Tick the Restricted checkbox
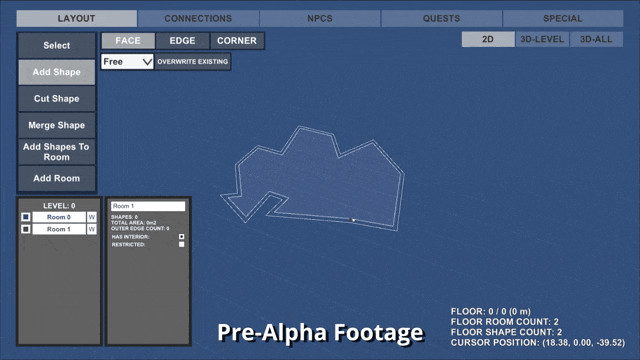Screen dimensions: 640x360 182,244
